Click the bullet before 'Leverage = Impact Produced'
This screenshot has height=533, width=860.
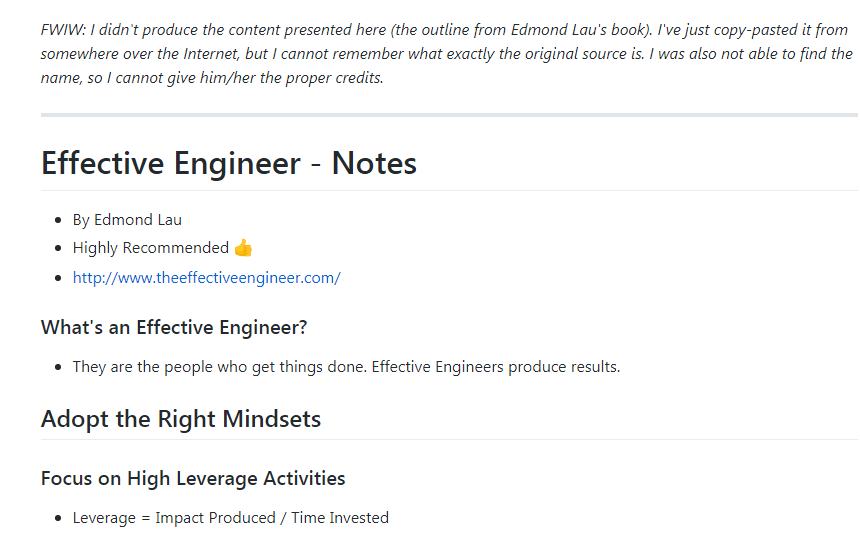pos(58,518)
